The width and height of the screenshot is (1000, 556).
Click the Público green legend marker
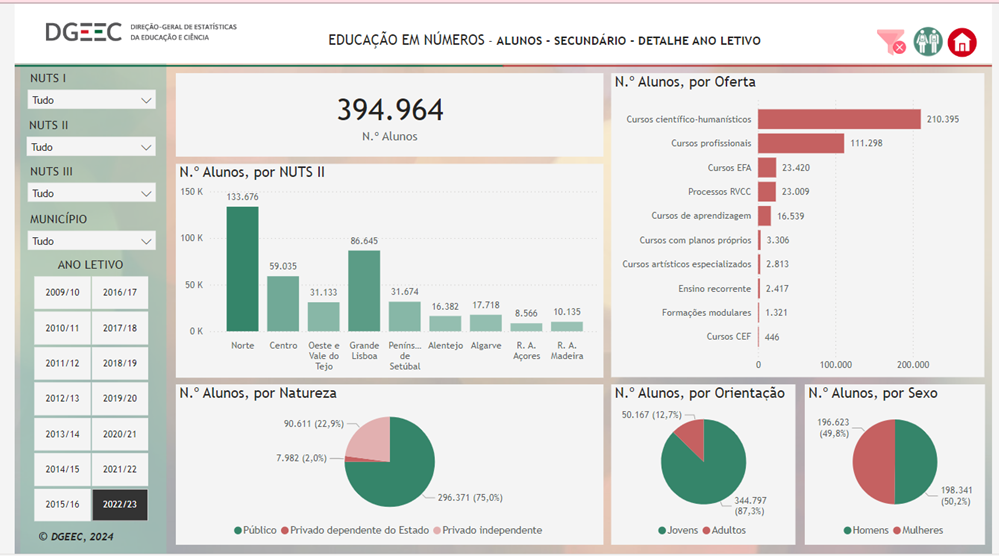coord(238,530)
